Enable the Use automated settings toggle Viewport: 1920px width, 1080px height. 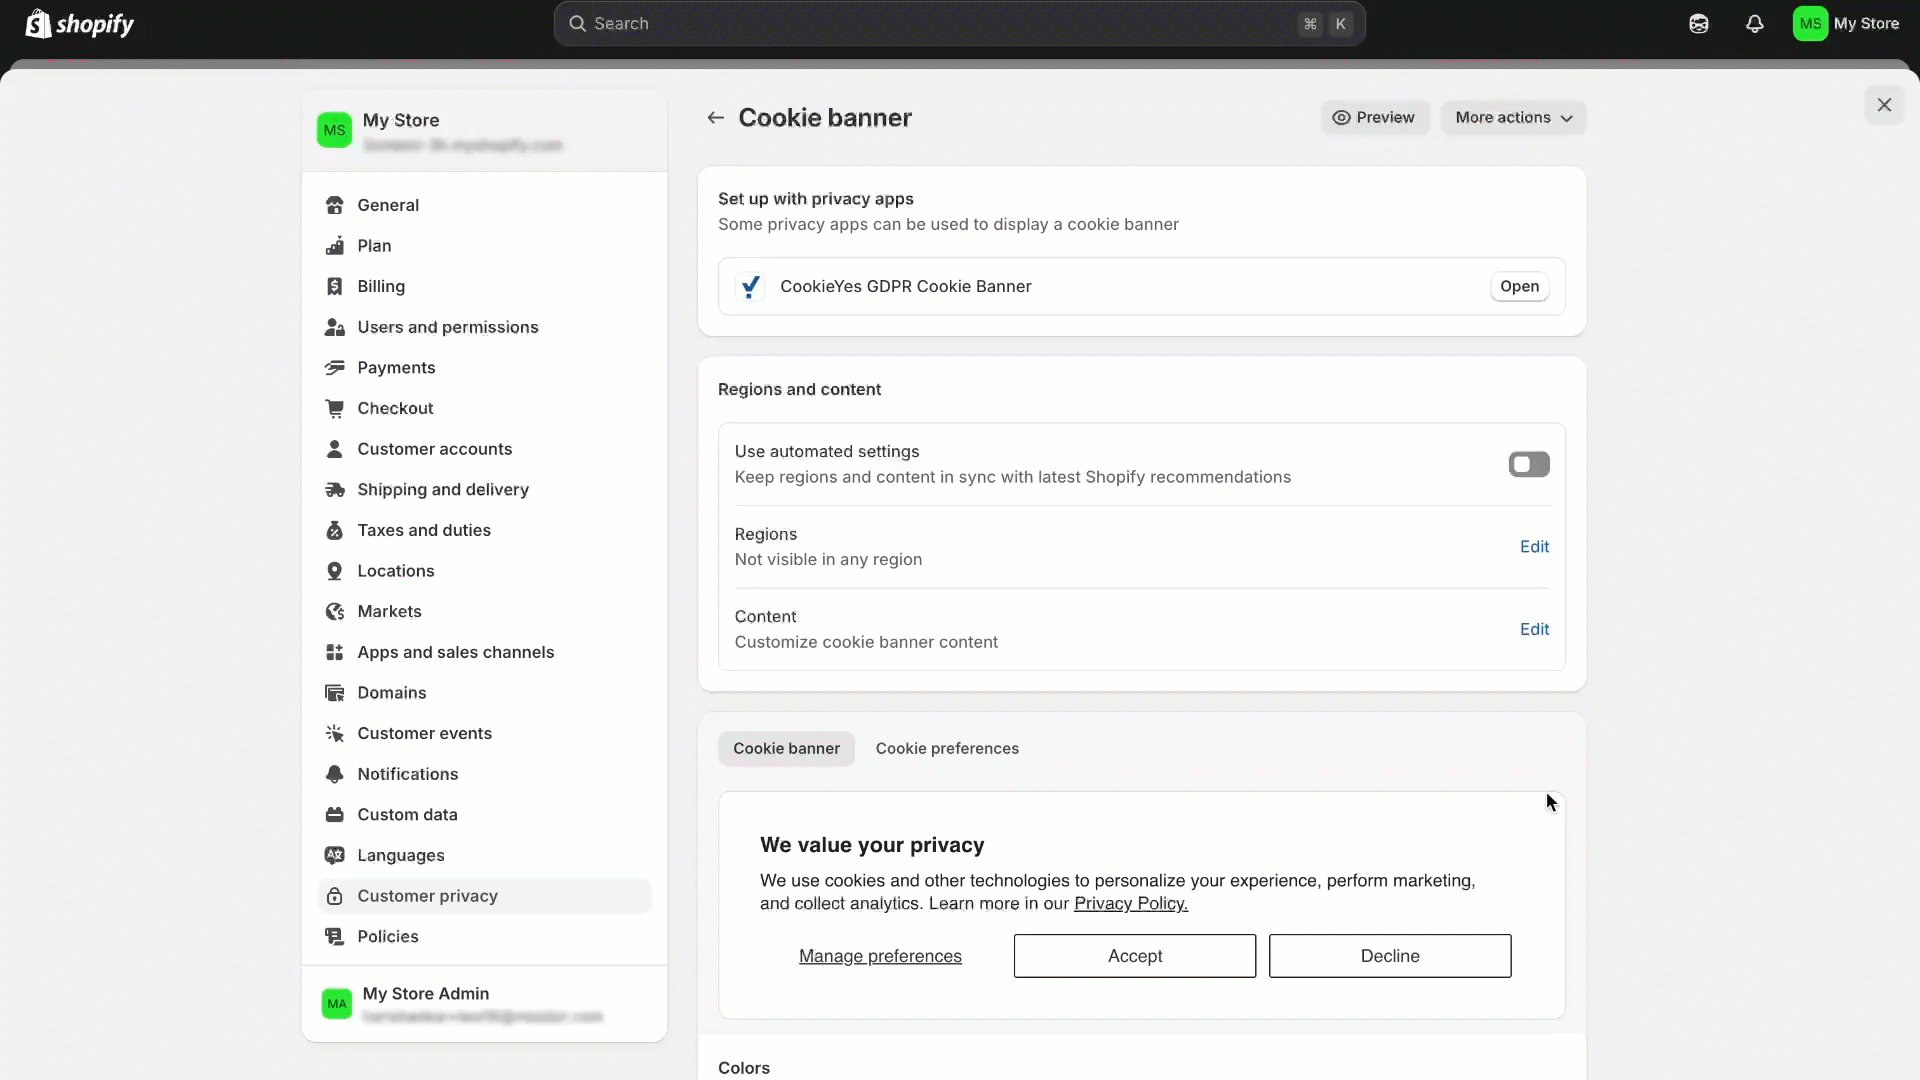coord(1528,464)
